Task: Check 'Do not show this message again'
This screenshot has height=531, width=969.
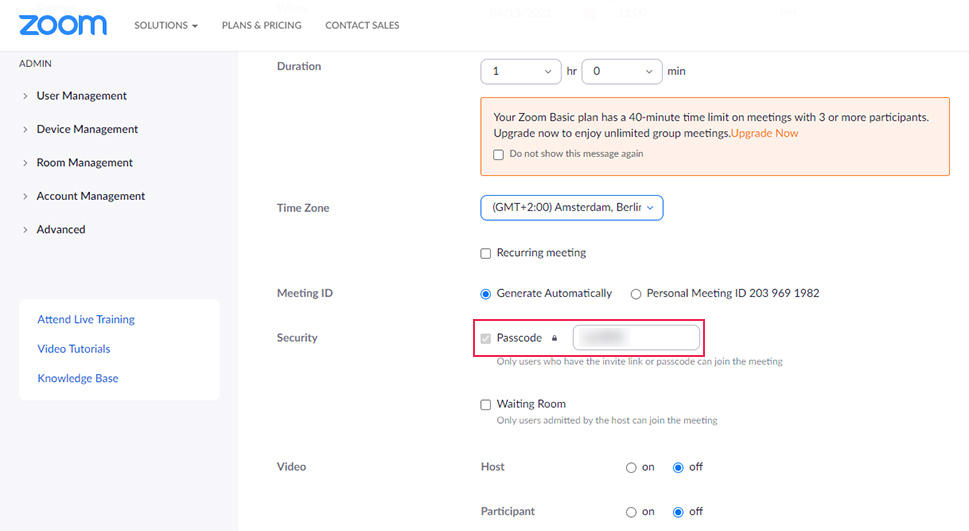Action: [499, 155]
